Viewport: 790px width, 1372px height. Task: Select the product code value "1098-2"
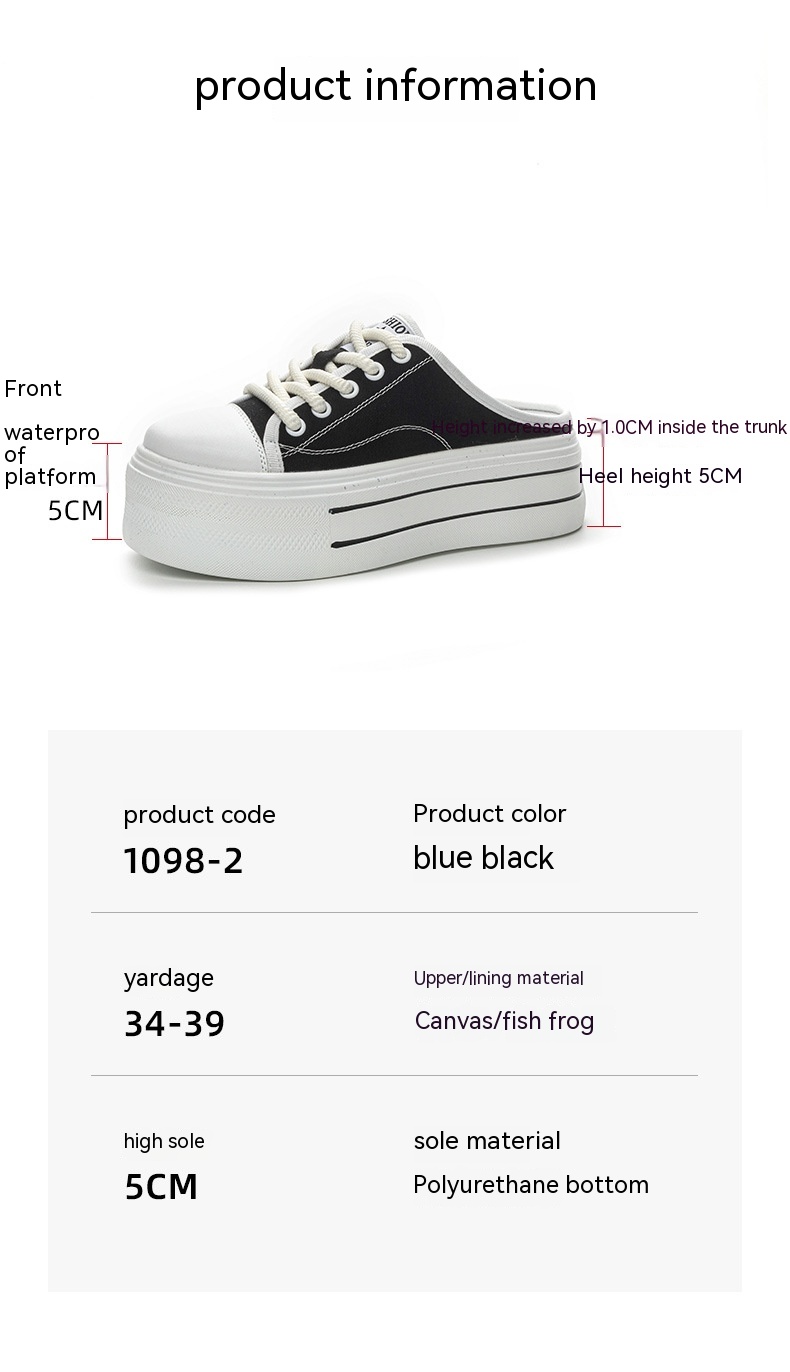[183, 860]
